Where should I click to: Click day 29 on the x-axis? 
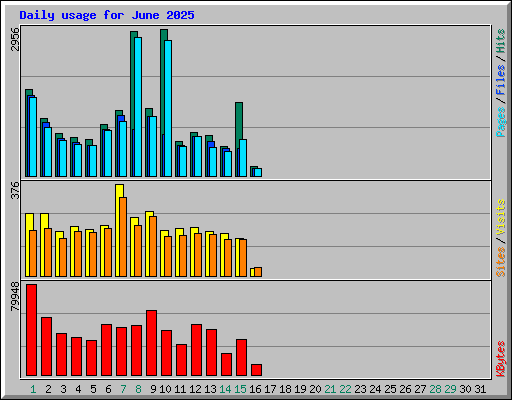[450, 389]
